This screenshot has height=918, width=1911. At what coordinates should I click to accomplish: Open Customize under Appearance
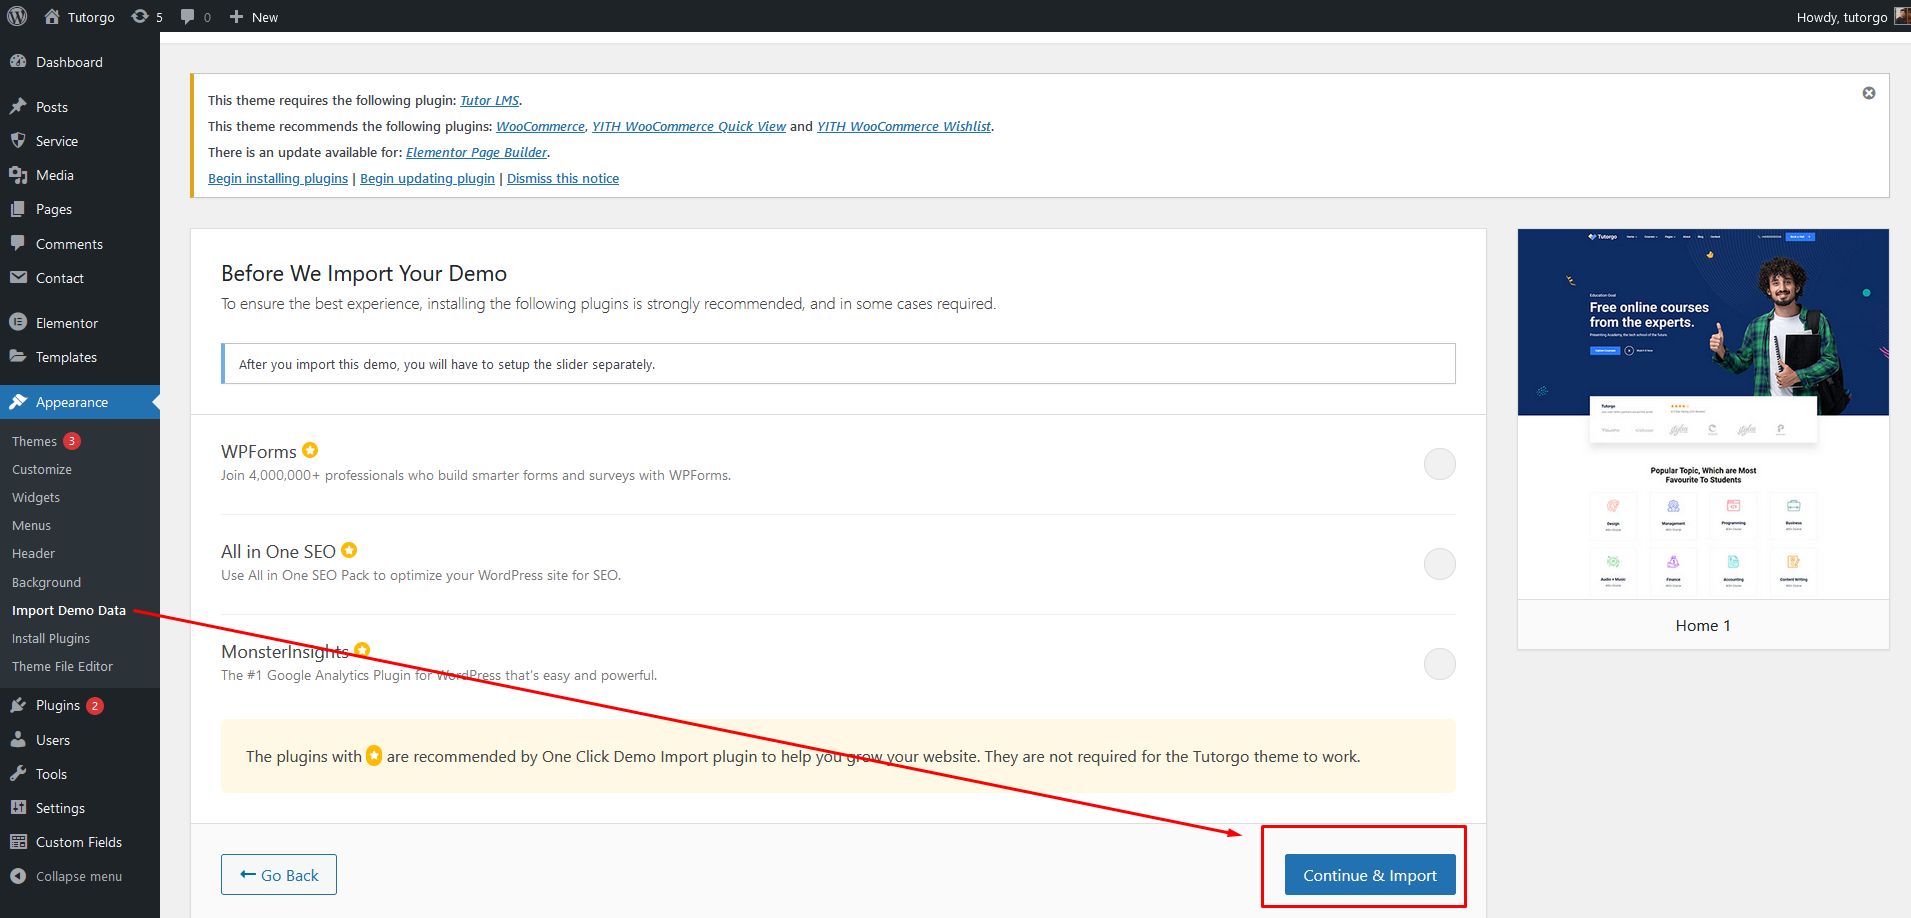coord(42,469)
